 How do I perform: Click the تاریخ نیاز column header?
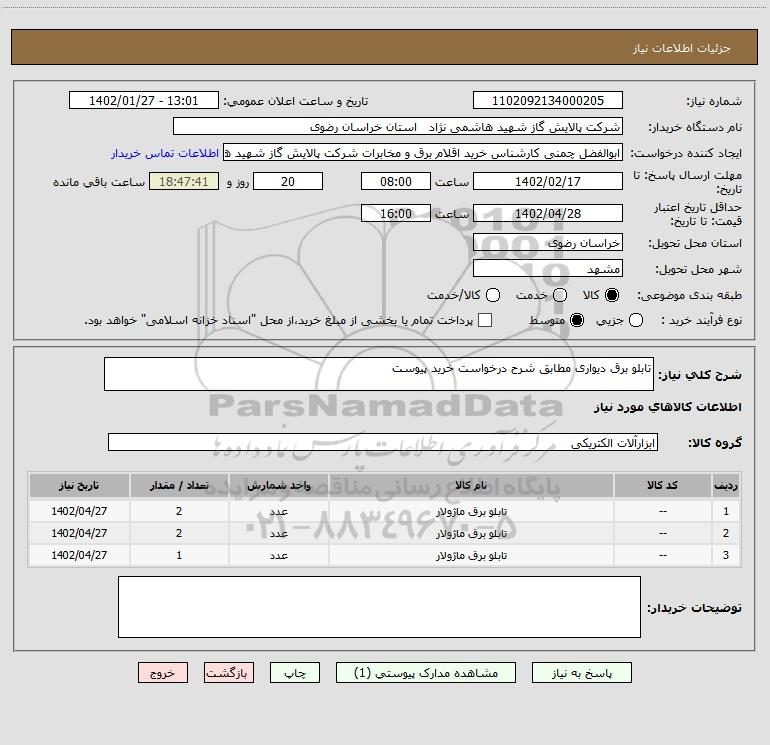[x=79, y=486]
